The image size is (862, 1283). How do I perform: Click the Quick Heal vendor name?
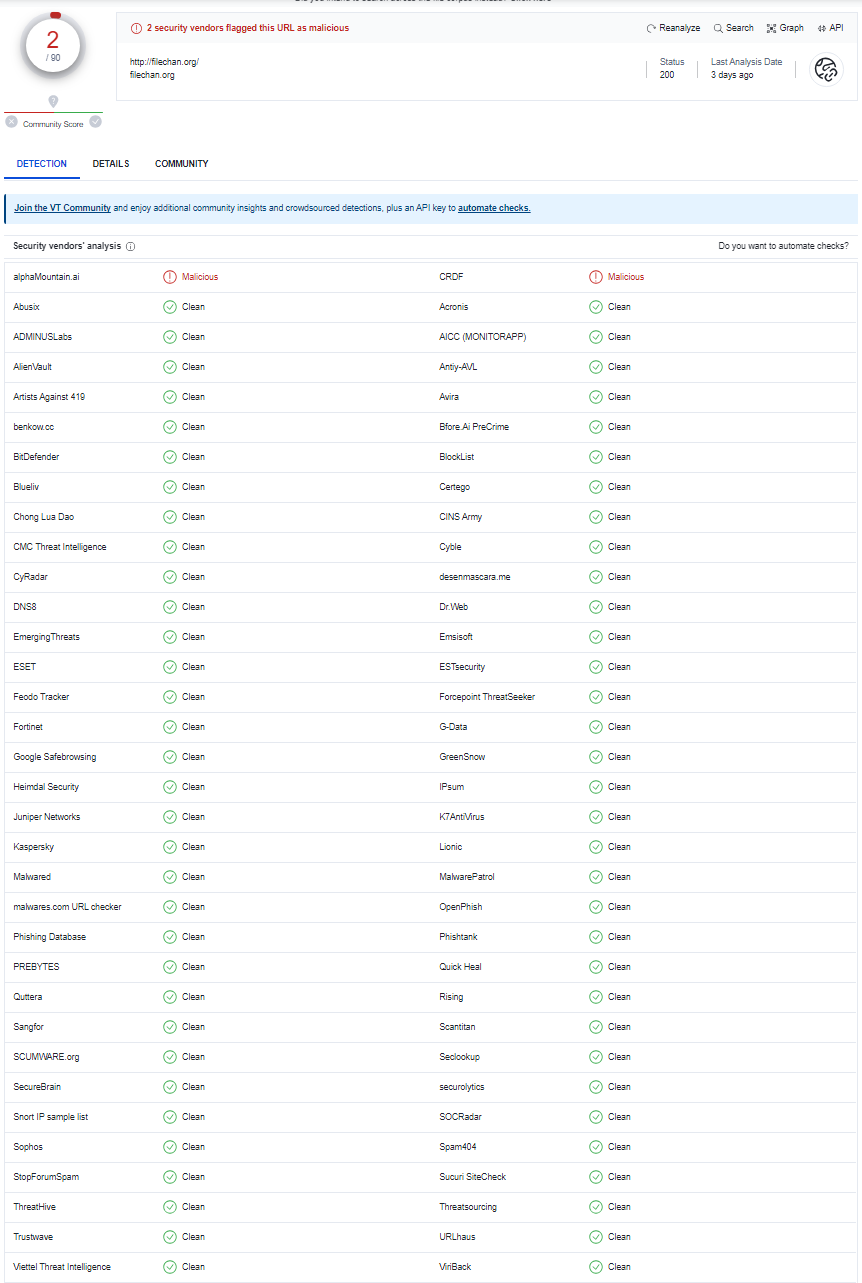[460, 967]
